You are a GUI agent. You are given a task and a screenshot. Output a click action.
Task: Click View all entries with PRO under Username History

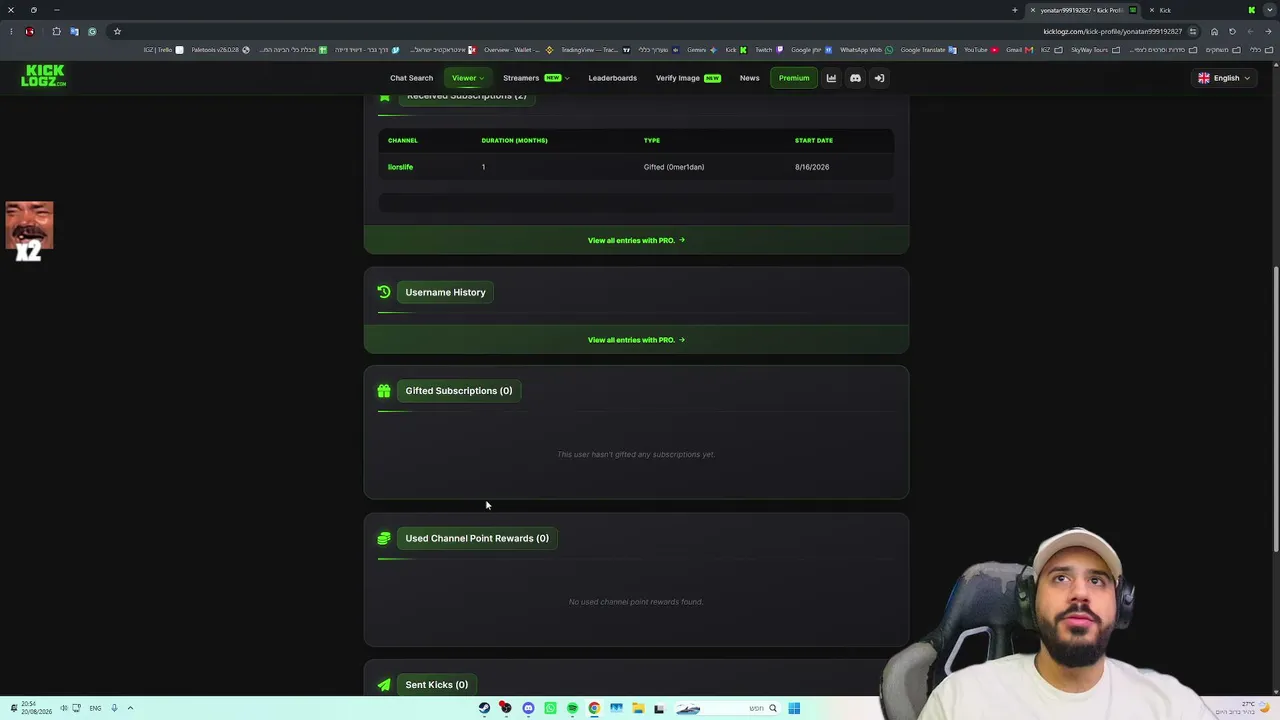(636, 340)
